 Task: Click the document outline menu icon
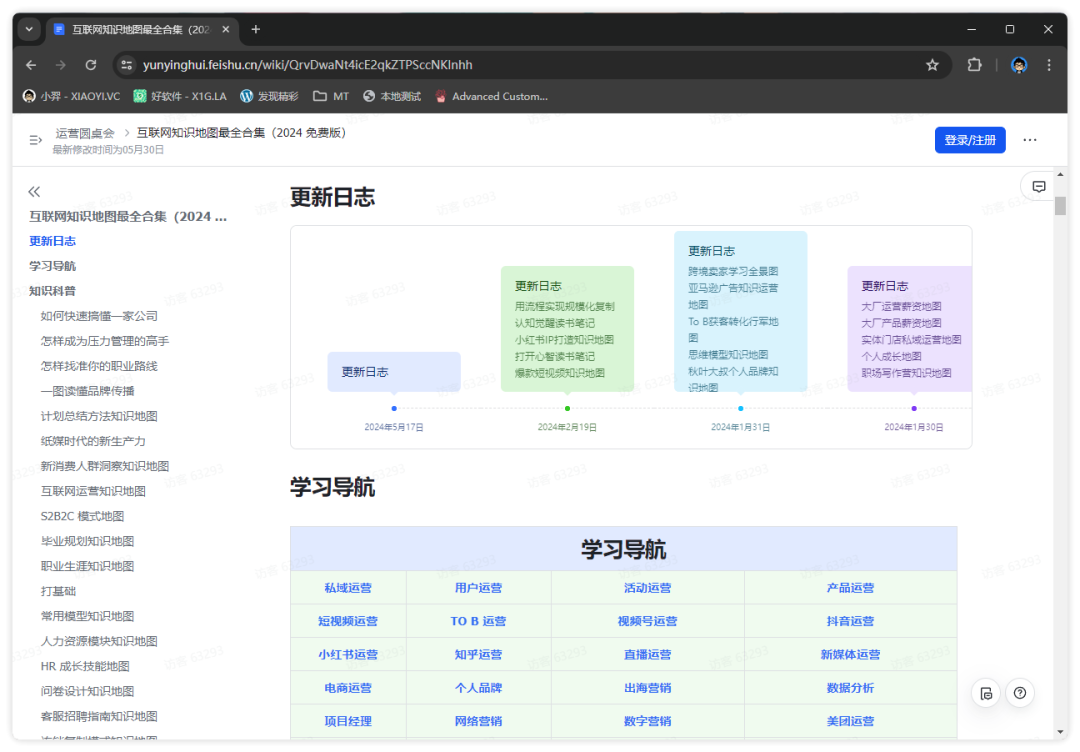35,140
